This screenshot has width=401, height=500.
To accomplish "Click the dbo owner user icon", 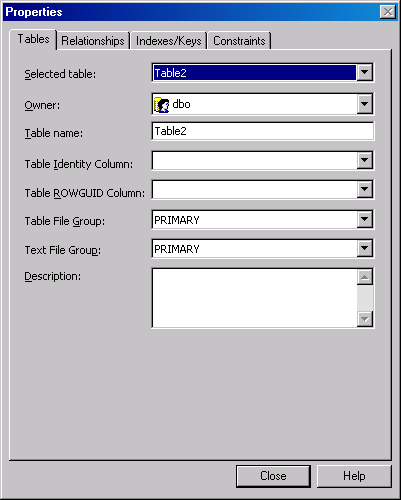I will point(162,105).
